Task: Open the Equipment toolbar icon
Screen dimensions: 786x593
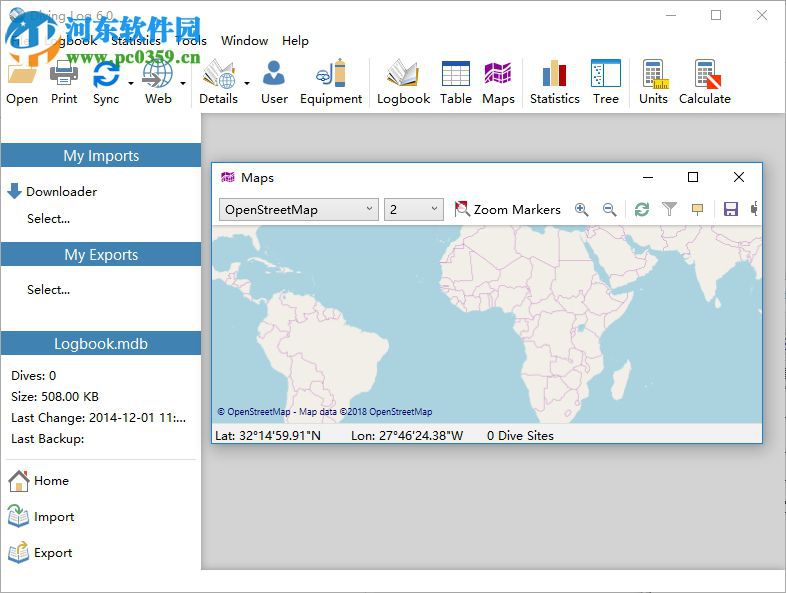Action: [x=330, y=82]
